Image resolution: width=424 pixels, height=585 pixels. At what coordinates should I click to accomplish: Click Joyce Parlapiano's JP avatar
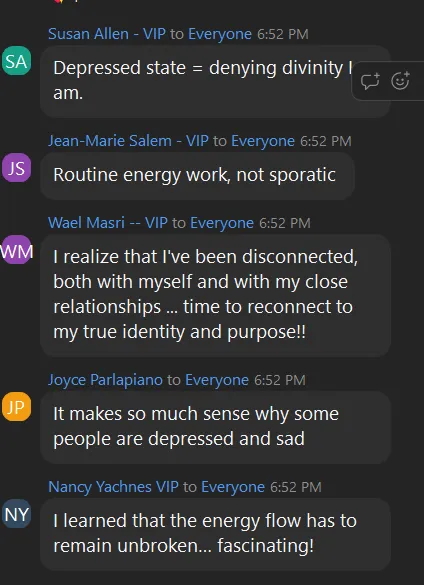point(16,407)
